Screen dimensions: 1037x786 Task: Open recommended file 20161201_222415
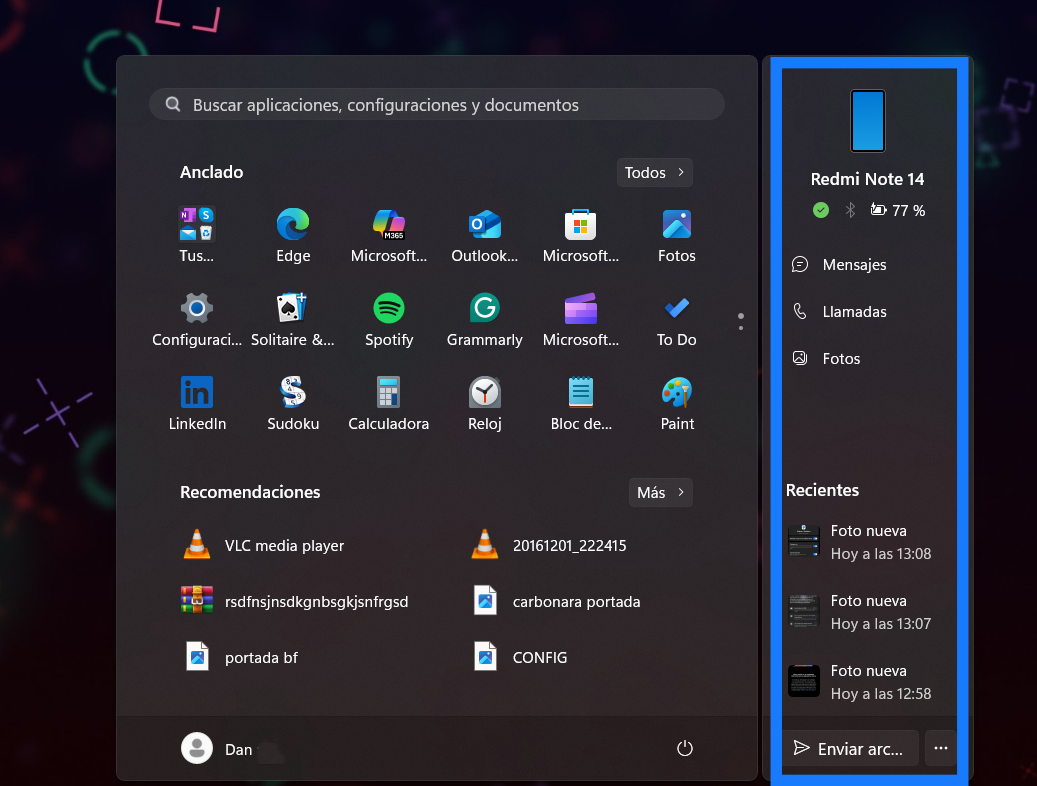pos(549,546)
